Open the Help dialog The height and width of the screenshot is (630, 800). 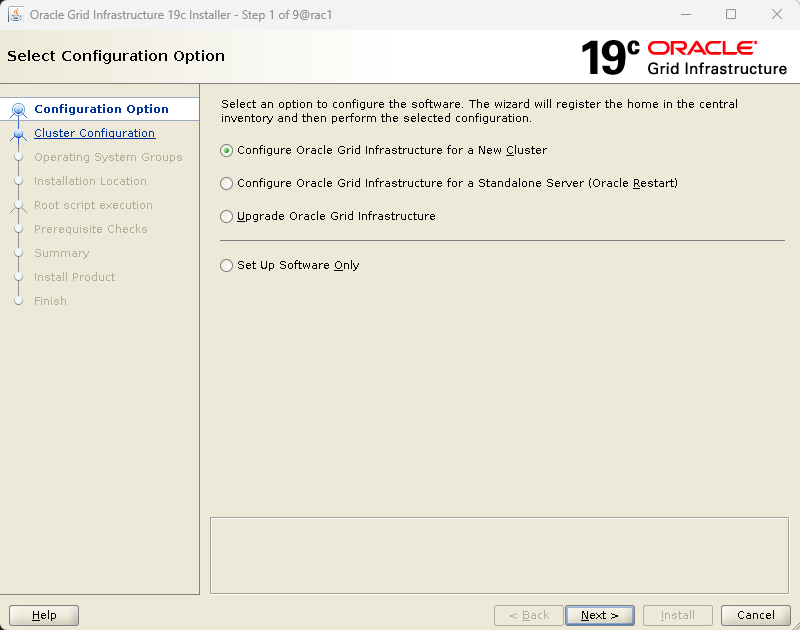(x=44, y=615)
